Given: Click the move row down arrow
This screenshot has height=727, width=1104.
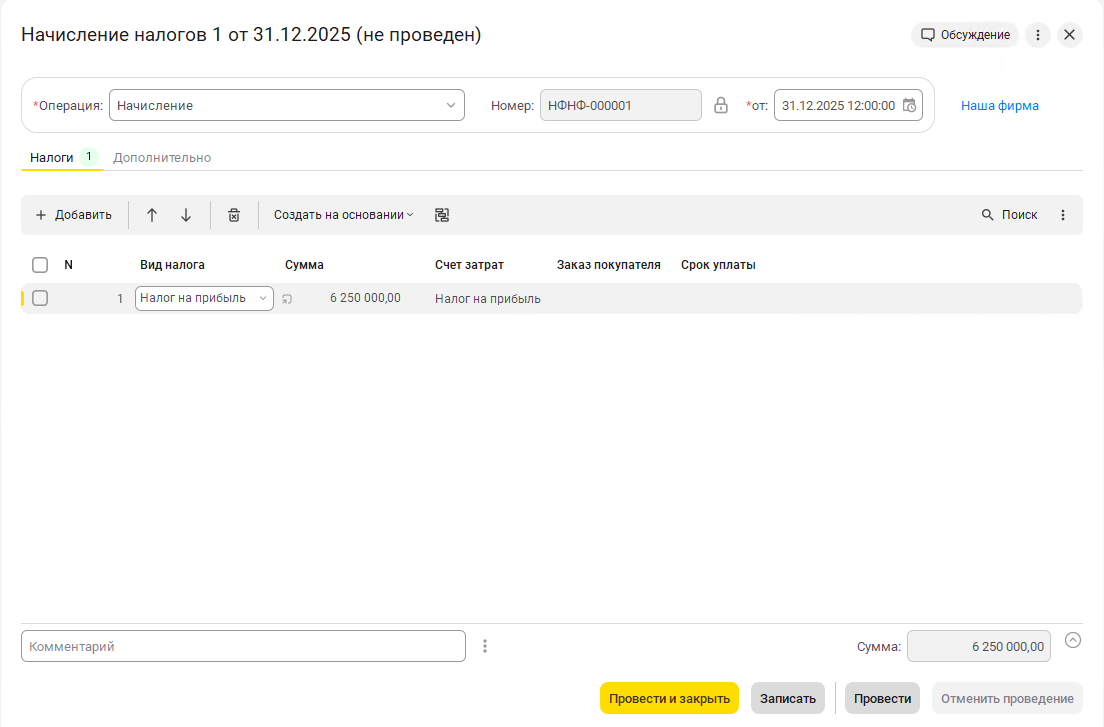Looking at the screenshot, I should [x=186, y=215].
